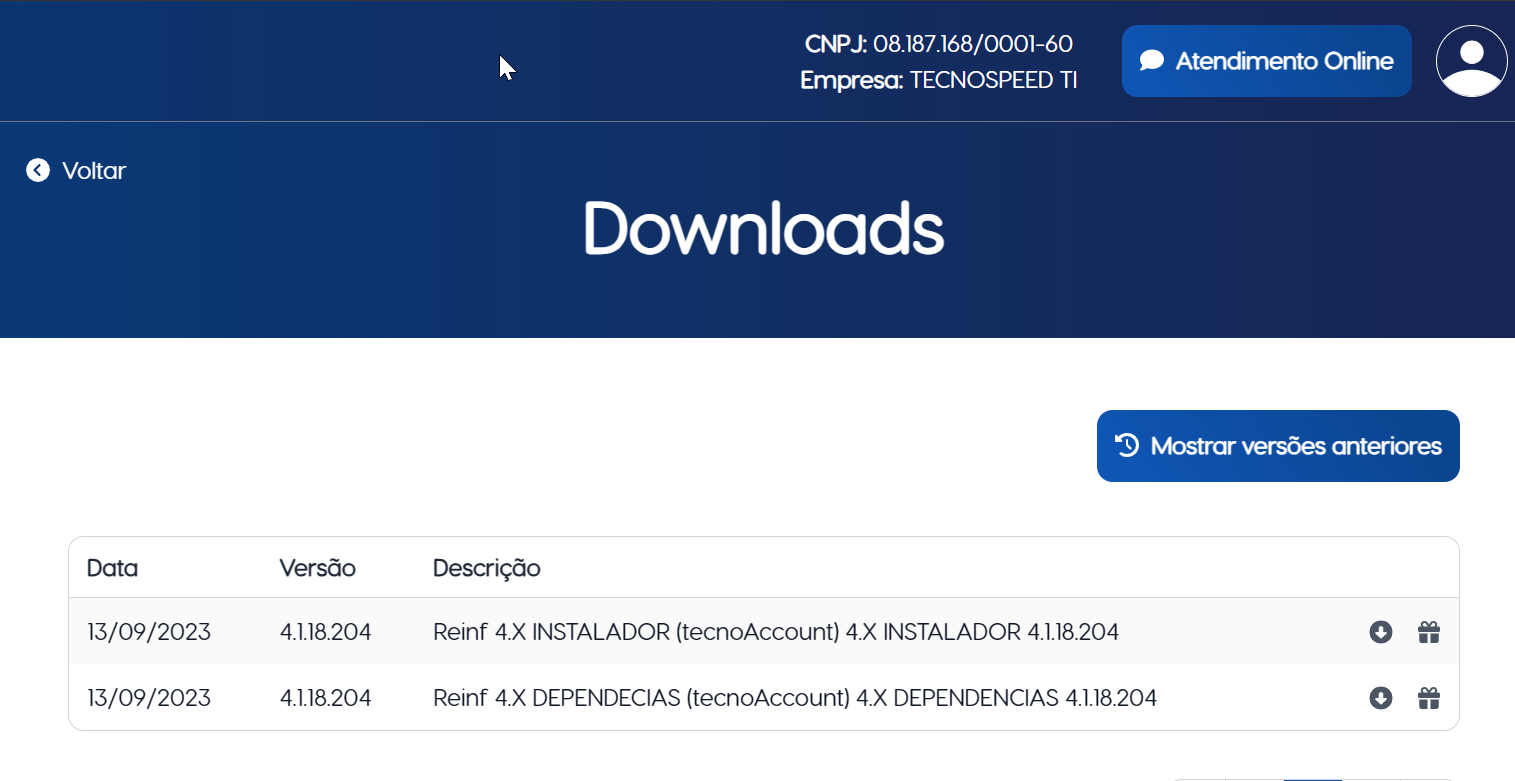Open the user profile avatar icon
Screen dimensions: 1515x781
(1471, 61)
